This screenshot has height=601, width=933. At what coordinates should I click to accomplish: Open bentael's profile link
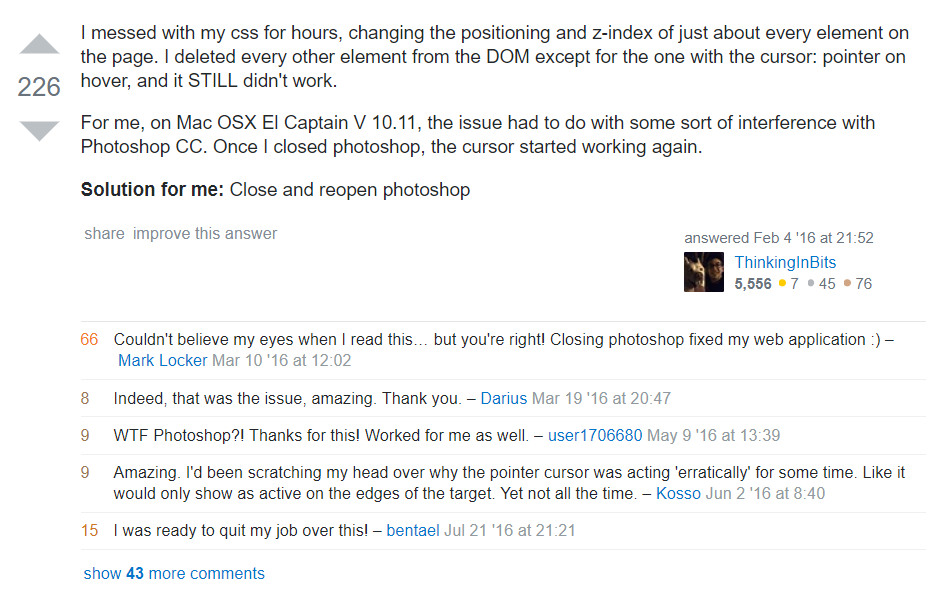pyautogui.click(x=413, y=530)
